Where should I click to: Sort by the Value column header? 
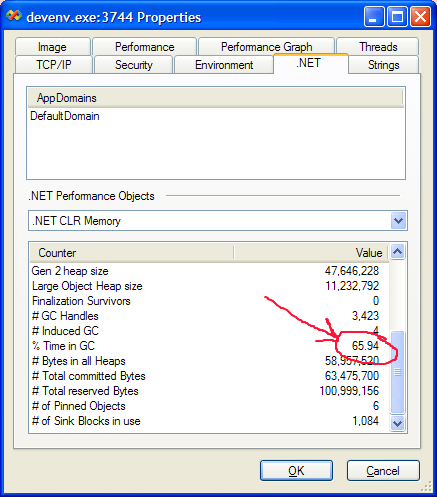(311, 253)
